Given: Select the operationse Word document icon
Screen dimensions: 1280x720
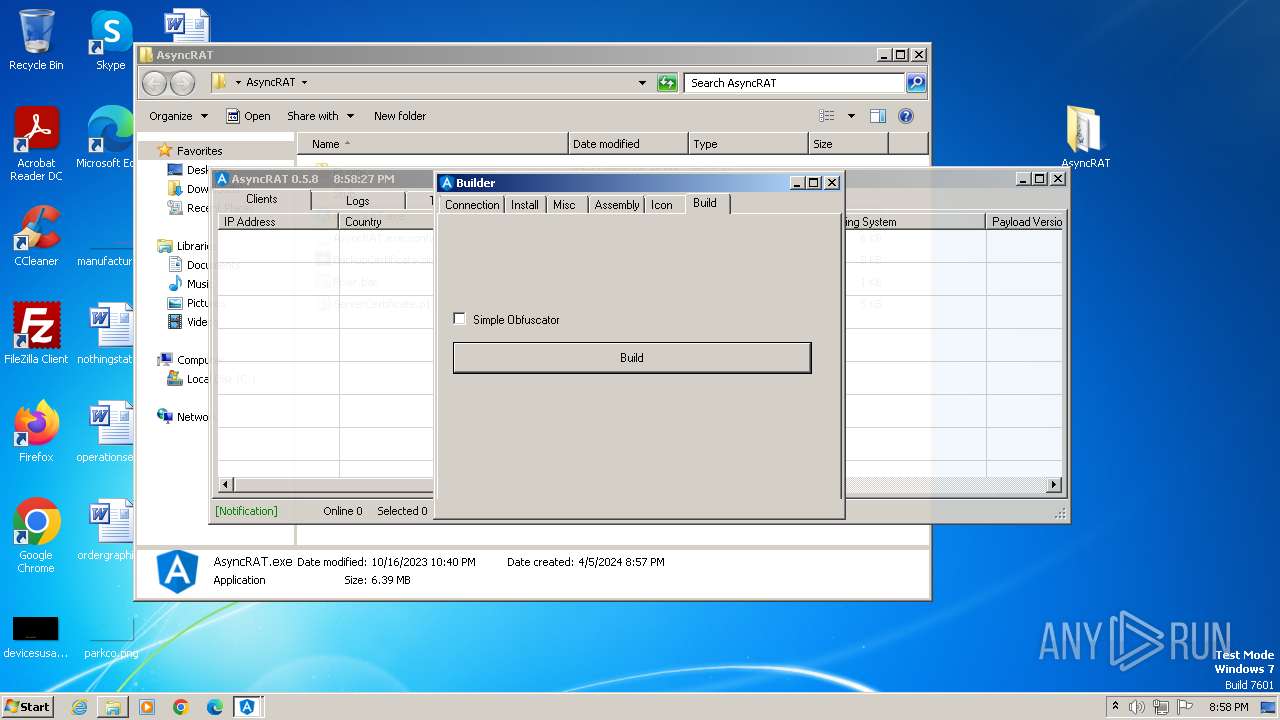Looking at the screenshot, I should point(106,432).
